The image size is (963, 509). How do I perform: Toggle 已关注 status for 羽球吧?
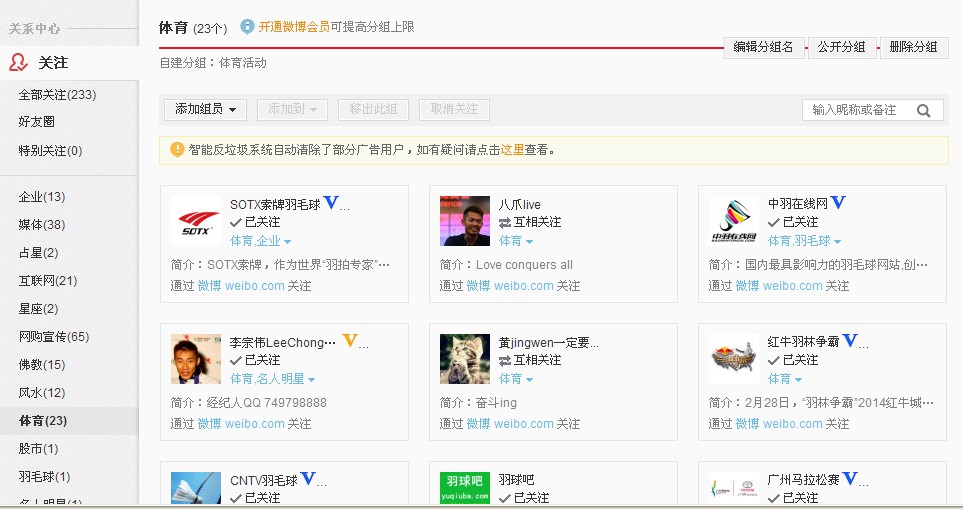tap(524, 498)
